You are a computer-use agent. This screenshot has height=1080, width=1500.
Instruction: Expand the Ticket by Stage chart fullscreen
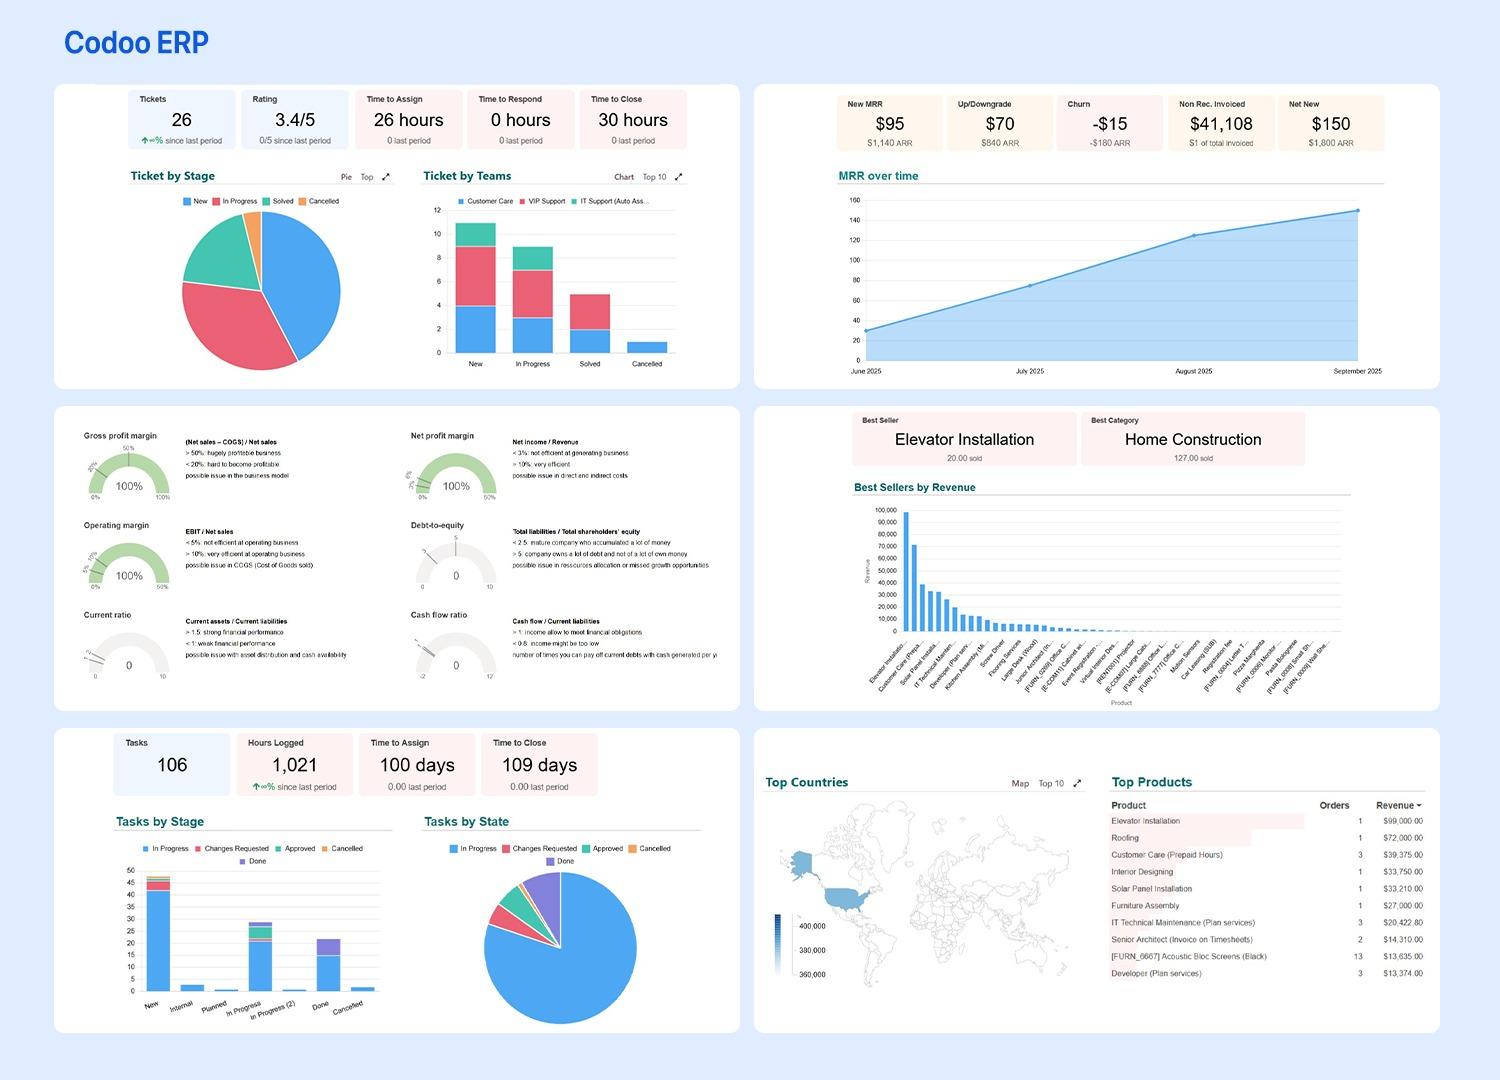point(386,177)
